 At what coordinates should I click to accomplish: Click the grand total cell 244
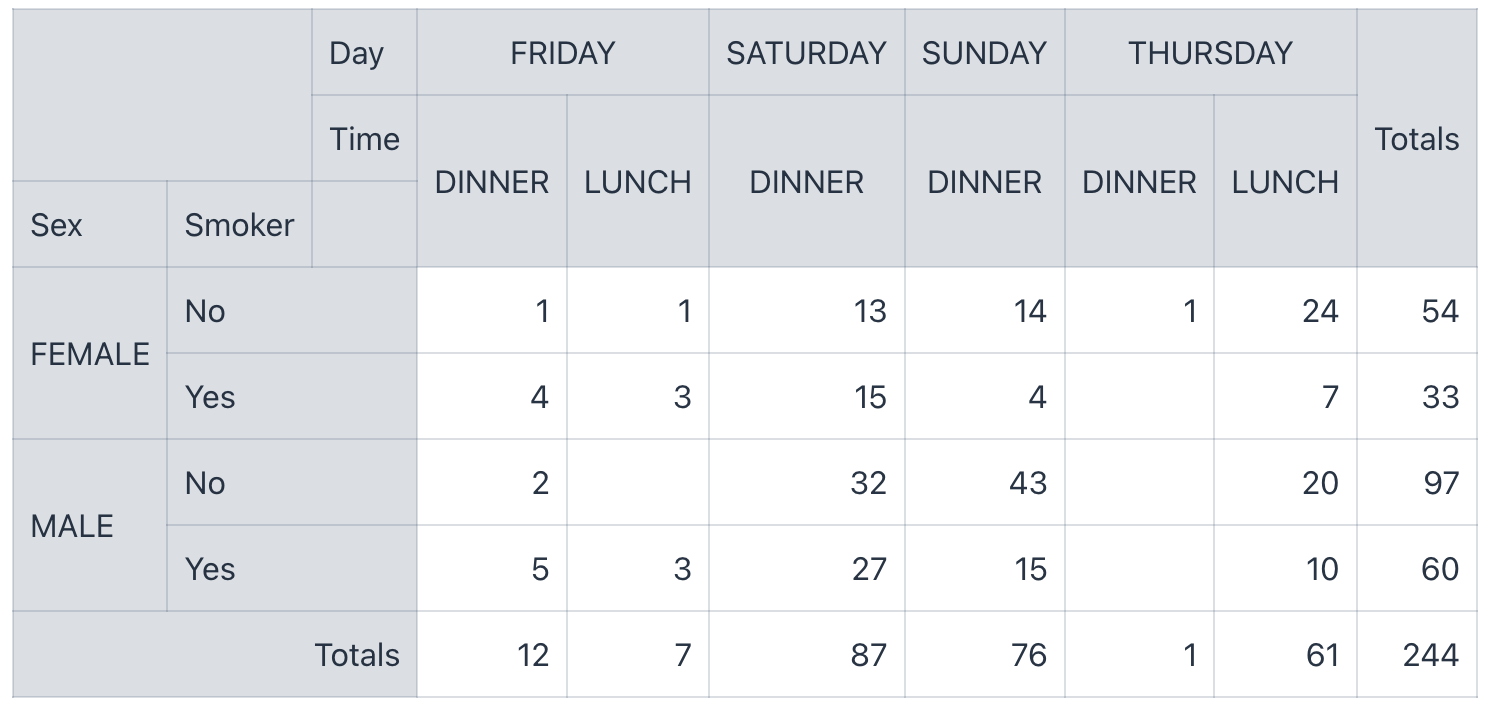tap(1430, 655)
